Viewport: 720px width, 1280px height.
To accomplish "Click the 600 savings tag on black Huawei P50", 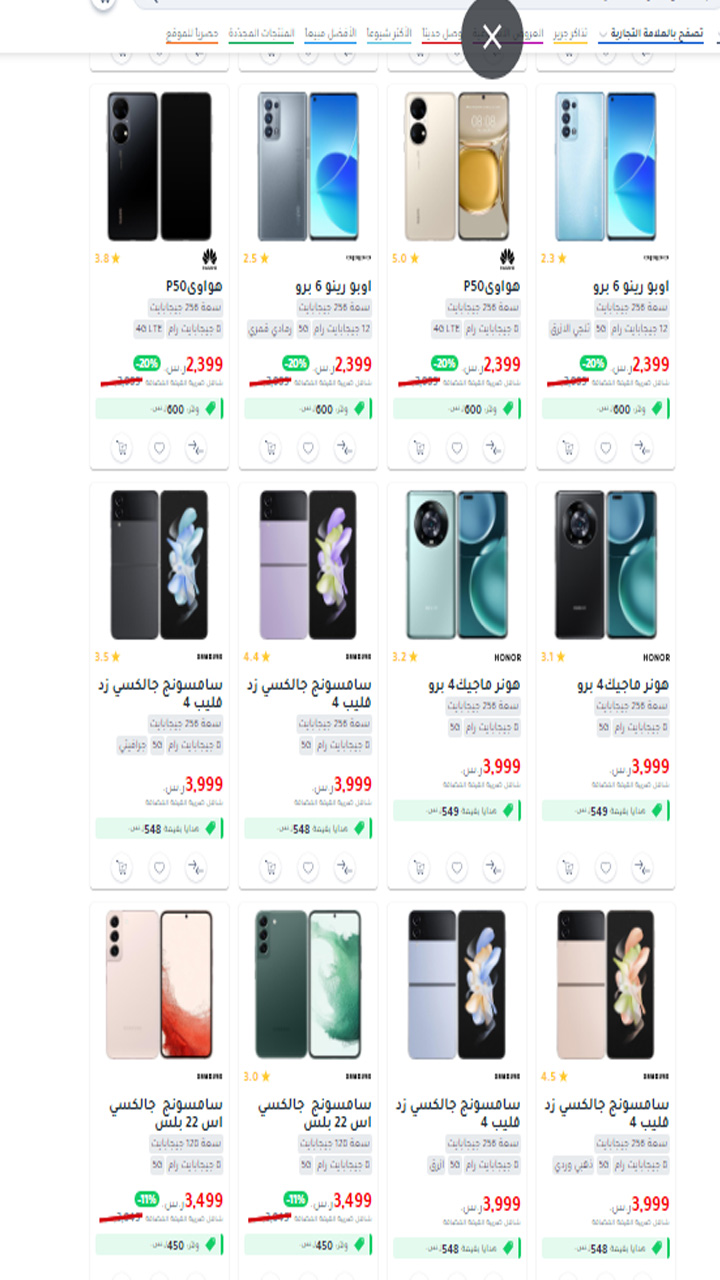I will click(x=159, y=409).
